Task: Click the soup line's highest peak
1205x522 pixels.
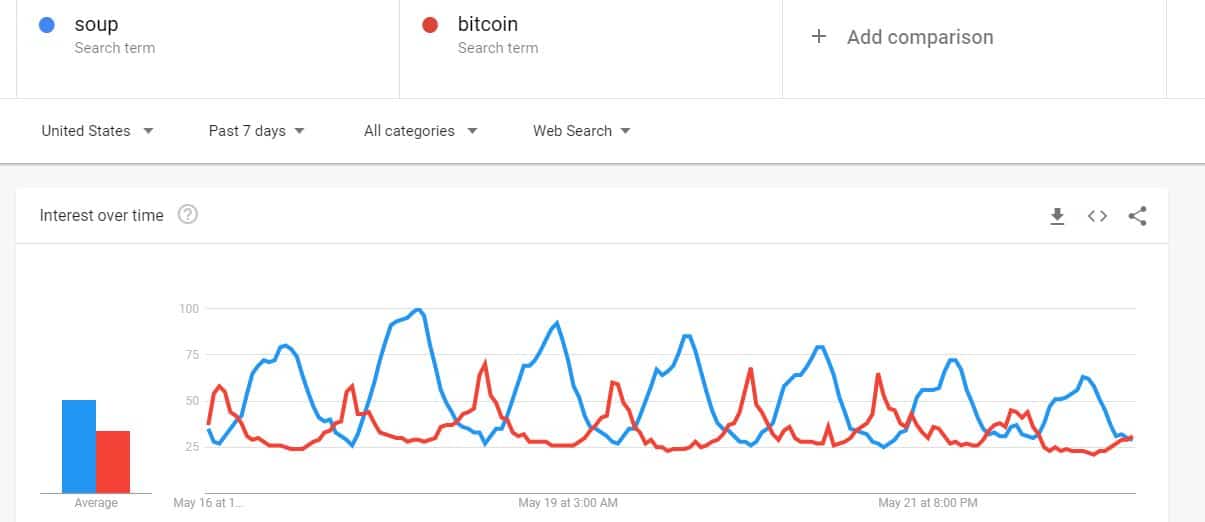Action: [x=418, y=310]
